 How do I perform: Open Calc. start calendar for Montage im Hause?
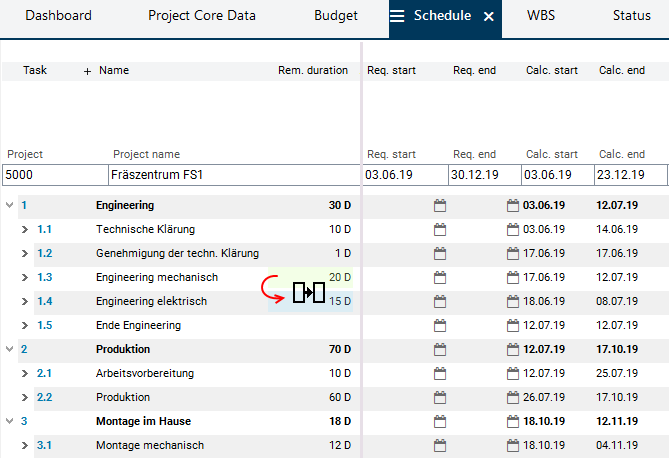tap(514, 422)
